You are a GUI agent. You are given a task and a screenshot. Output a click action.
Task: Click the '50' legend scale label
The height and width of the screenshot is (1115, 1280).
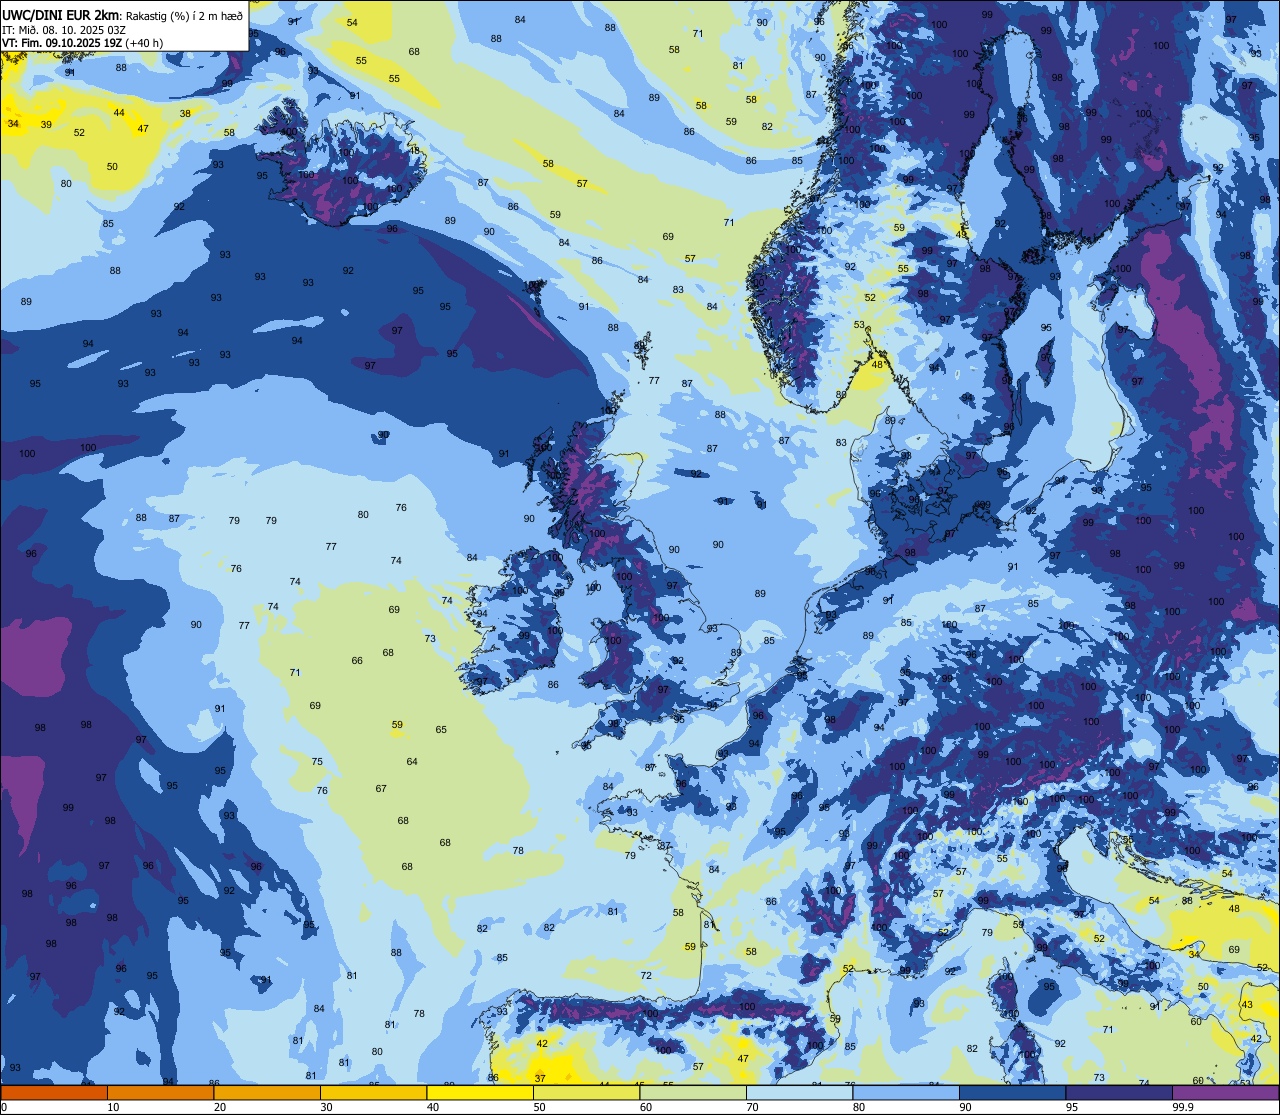539,1108
